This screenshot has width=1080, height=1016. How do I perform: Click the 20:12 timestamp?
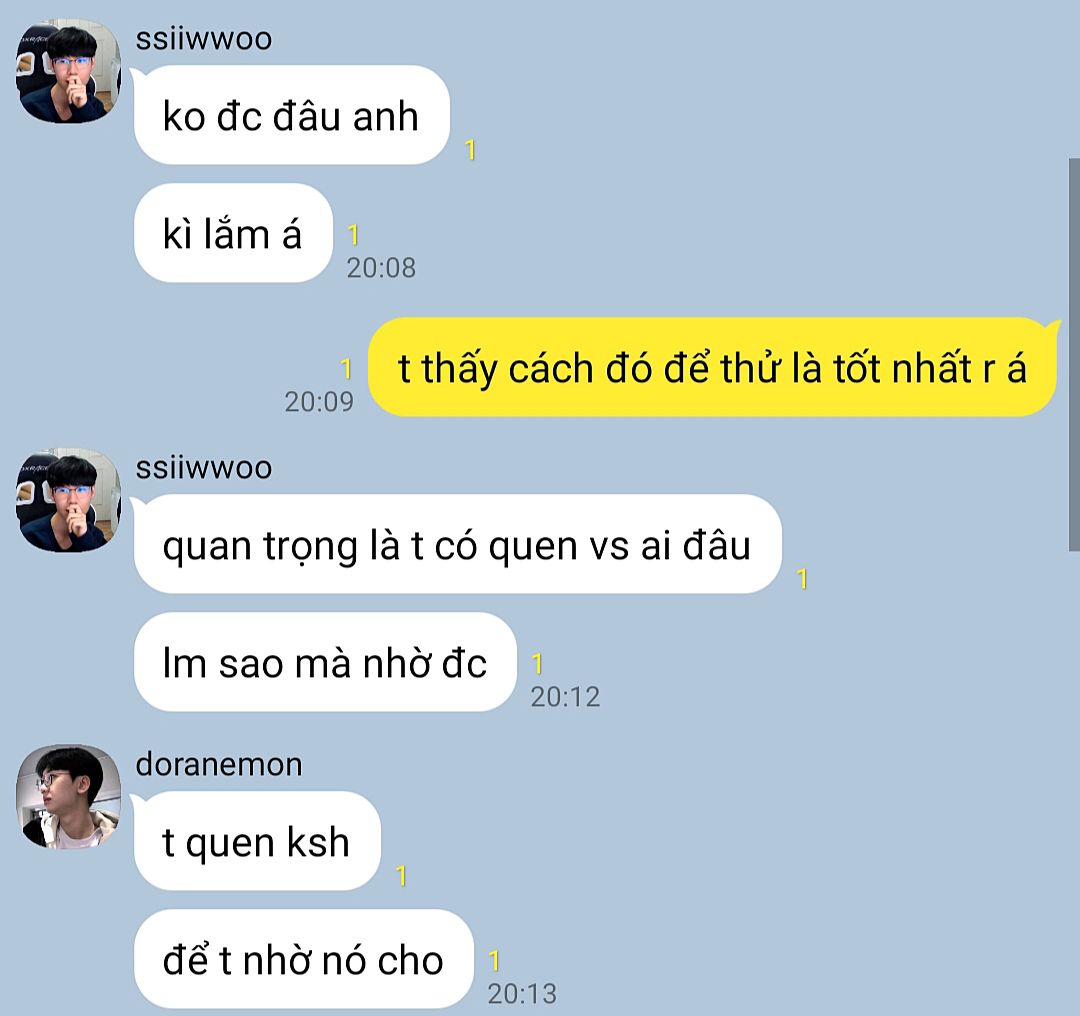[x=565, y=697]
